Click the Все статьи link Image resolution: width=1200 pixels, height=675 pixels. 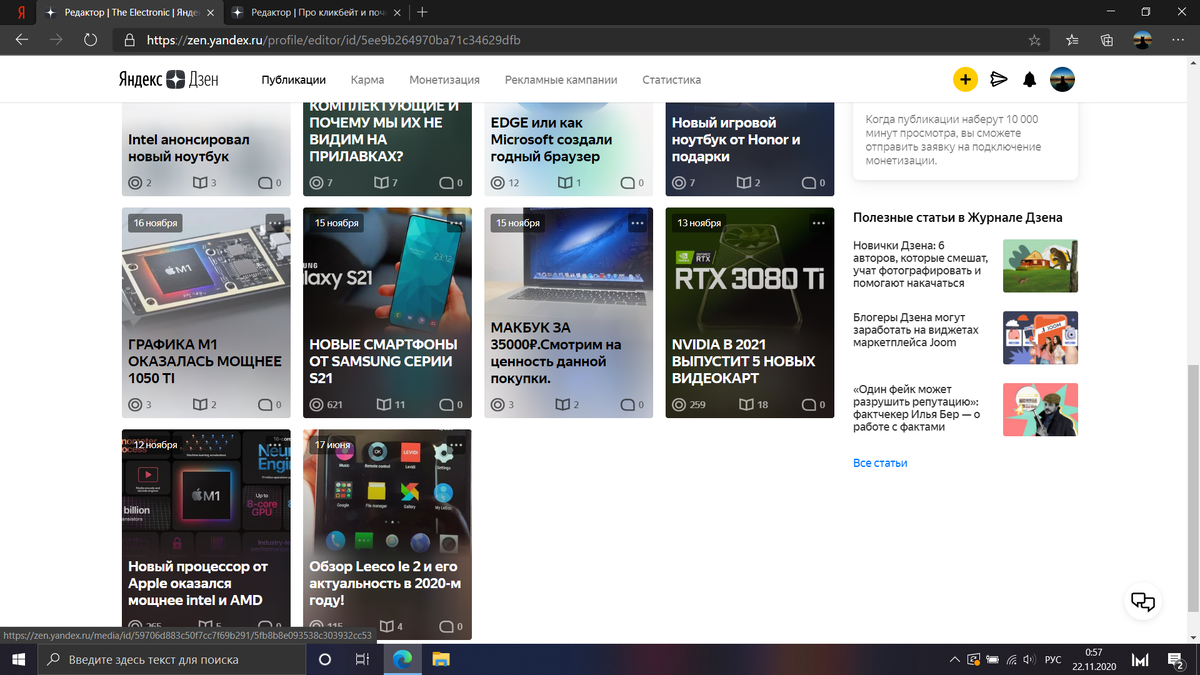point(880,463)
